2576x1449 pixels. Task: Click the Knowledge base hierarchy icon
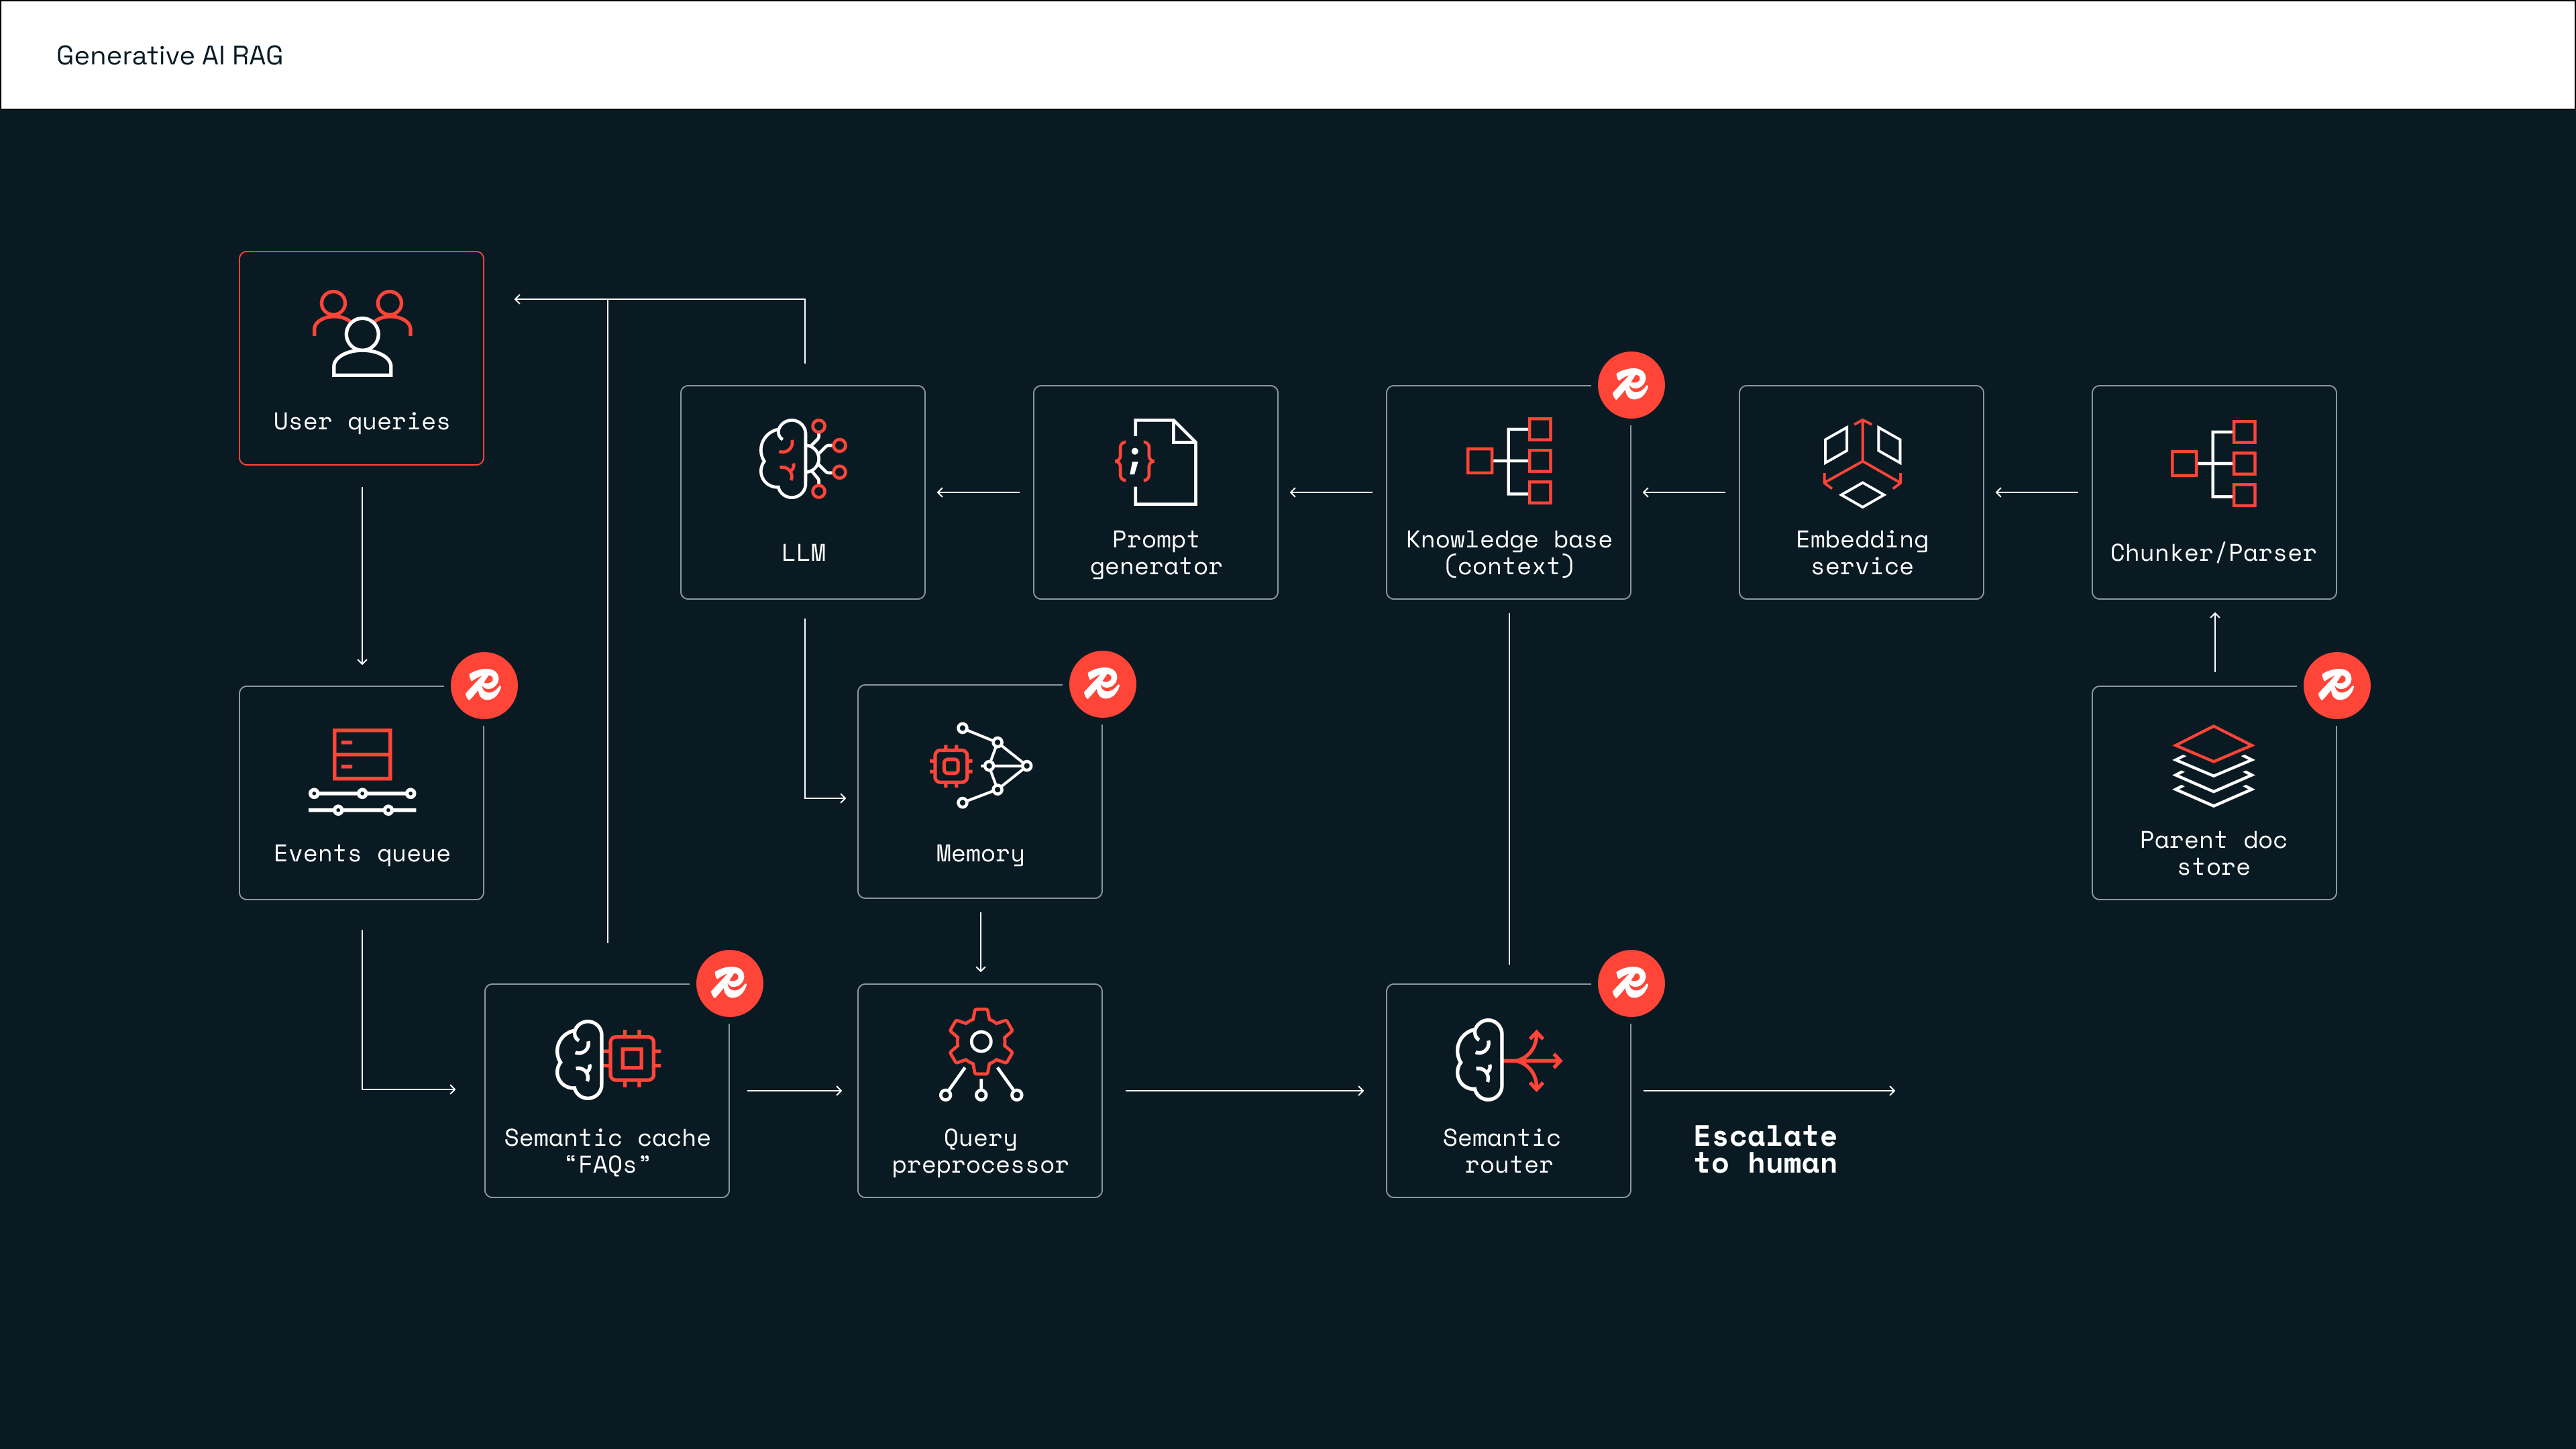coord(1509,461)
